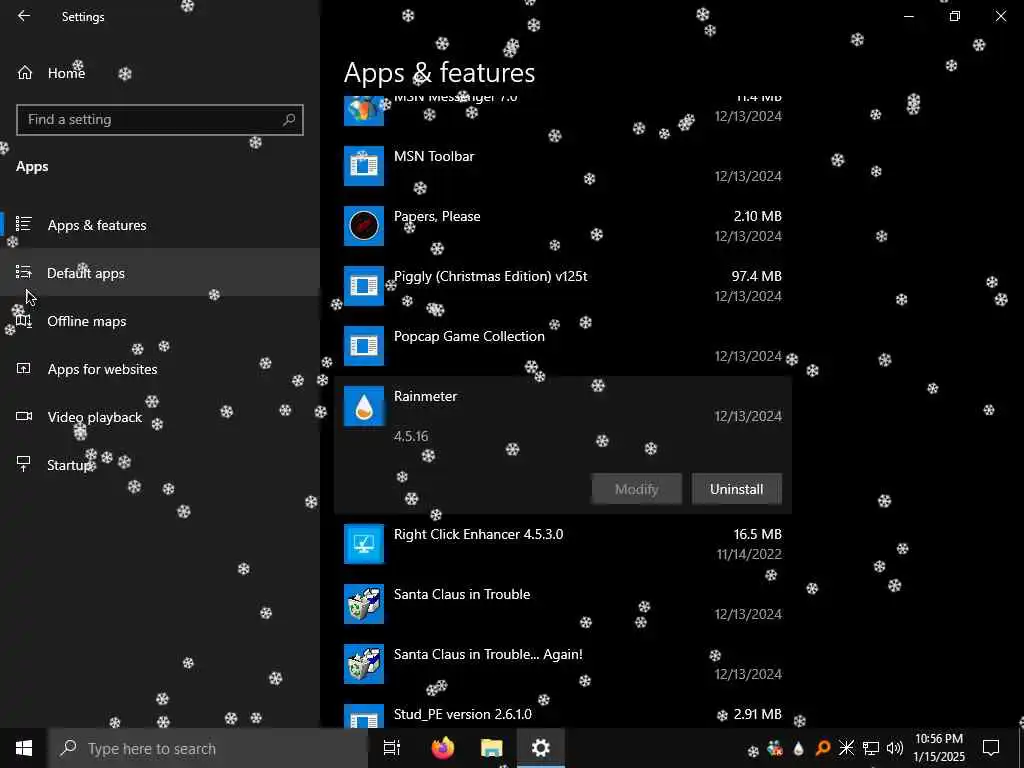Click the Papers, Please app icon
Viewport: 1024px width, 768px height.
[364, 226]
